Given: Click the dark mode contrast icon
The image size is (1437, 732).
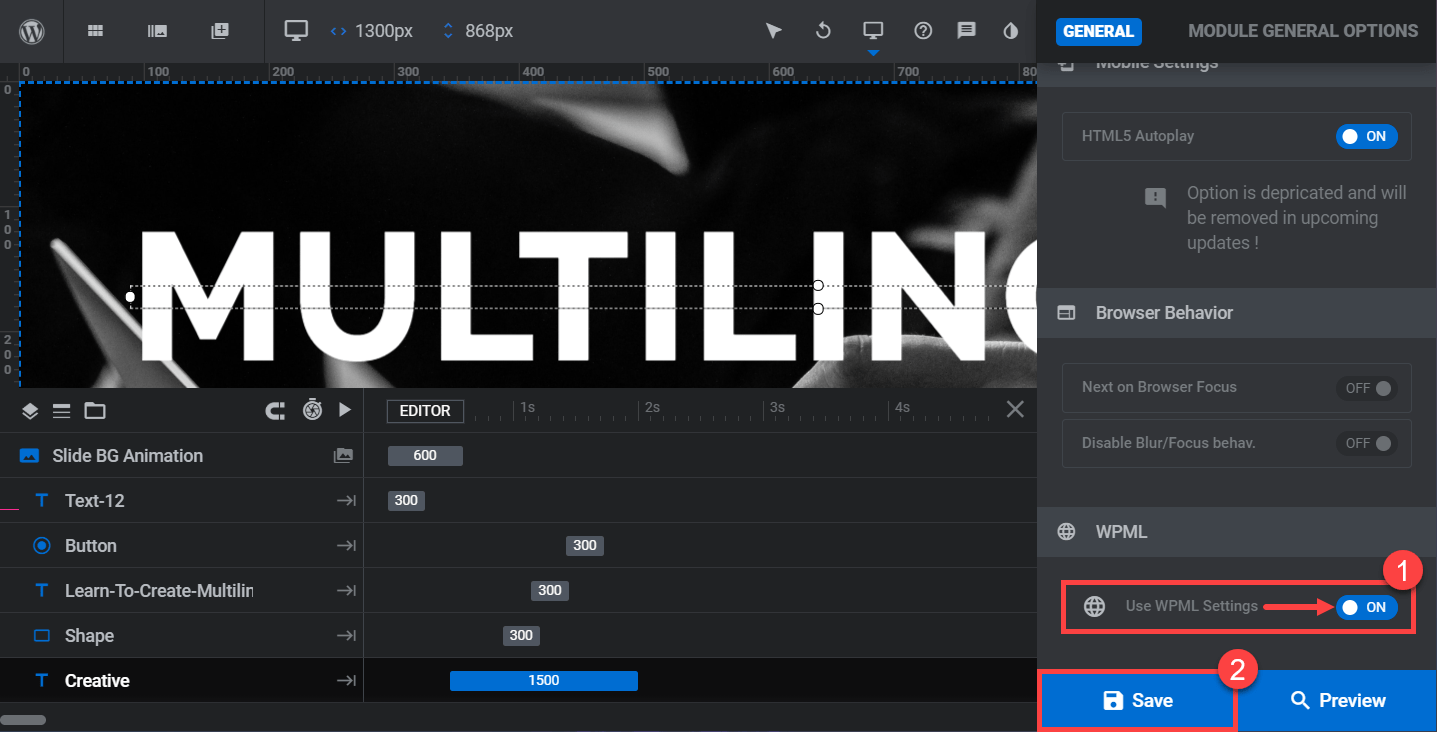Looking at the screenshot, I should tap(1010, 31).
